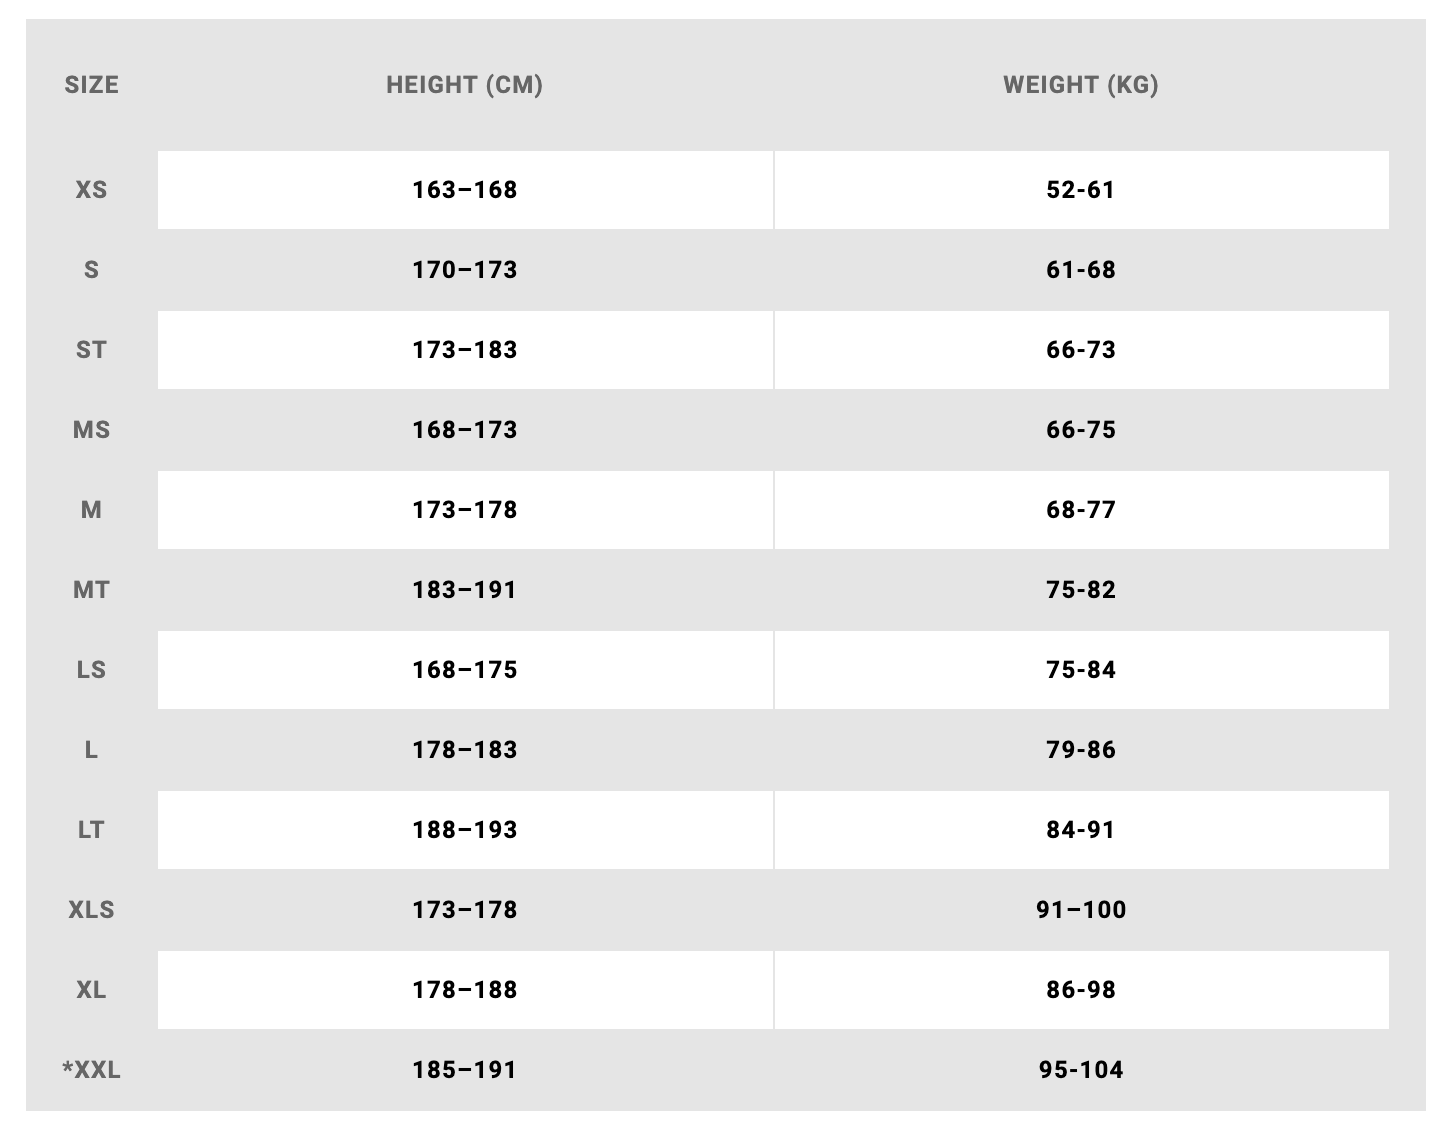Click the HEIGHT (CM) column header
1444x1132 pixels.
[465, 85]
